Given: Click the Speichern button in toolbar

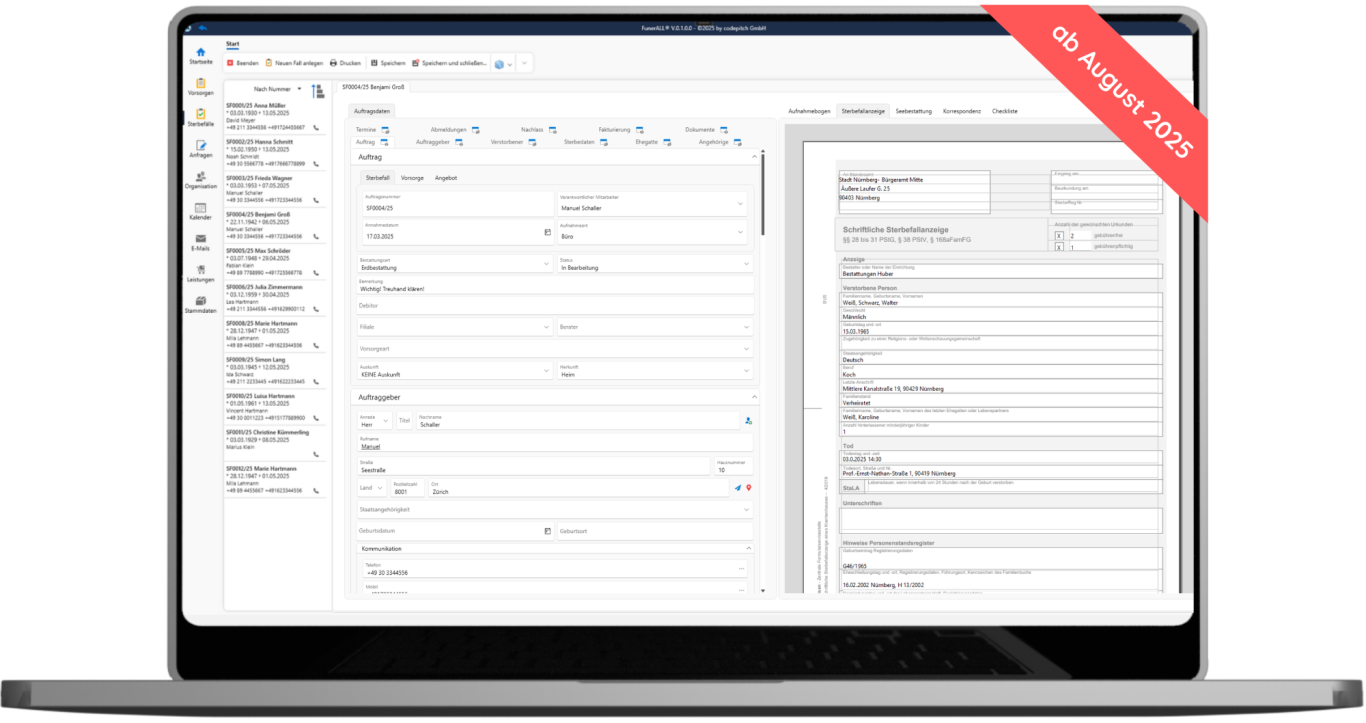Looking at the screenshot, I should pyautogui.click(x=387, y=63).
